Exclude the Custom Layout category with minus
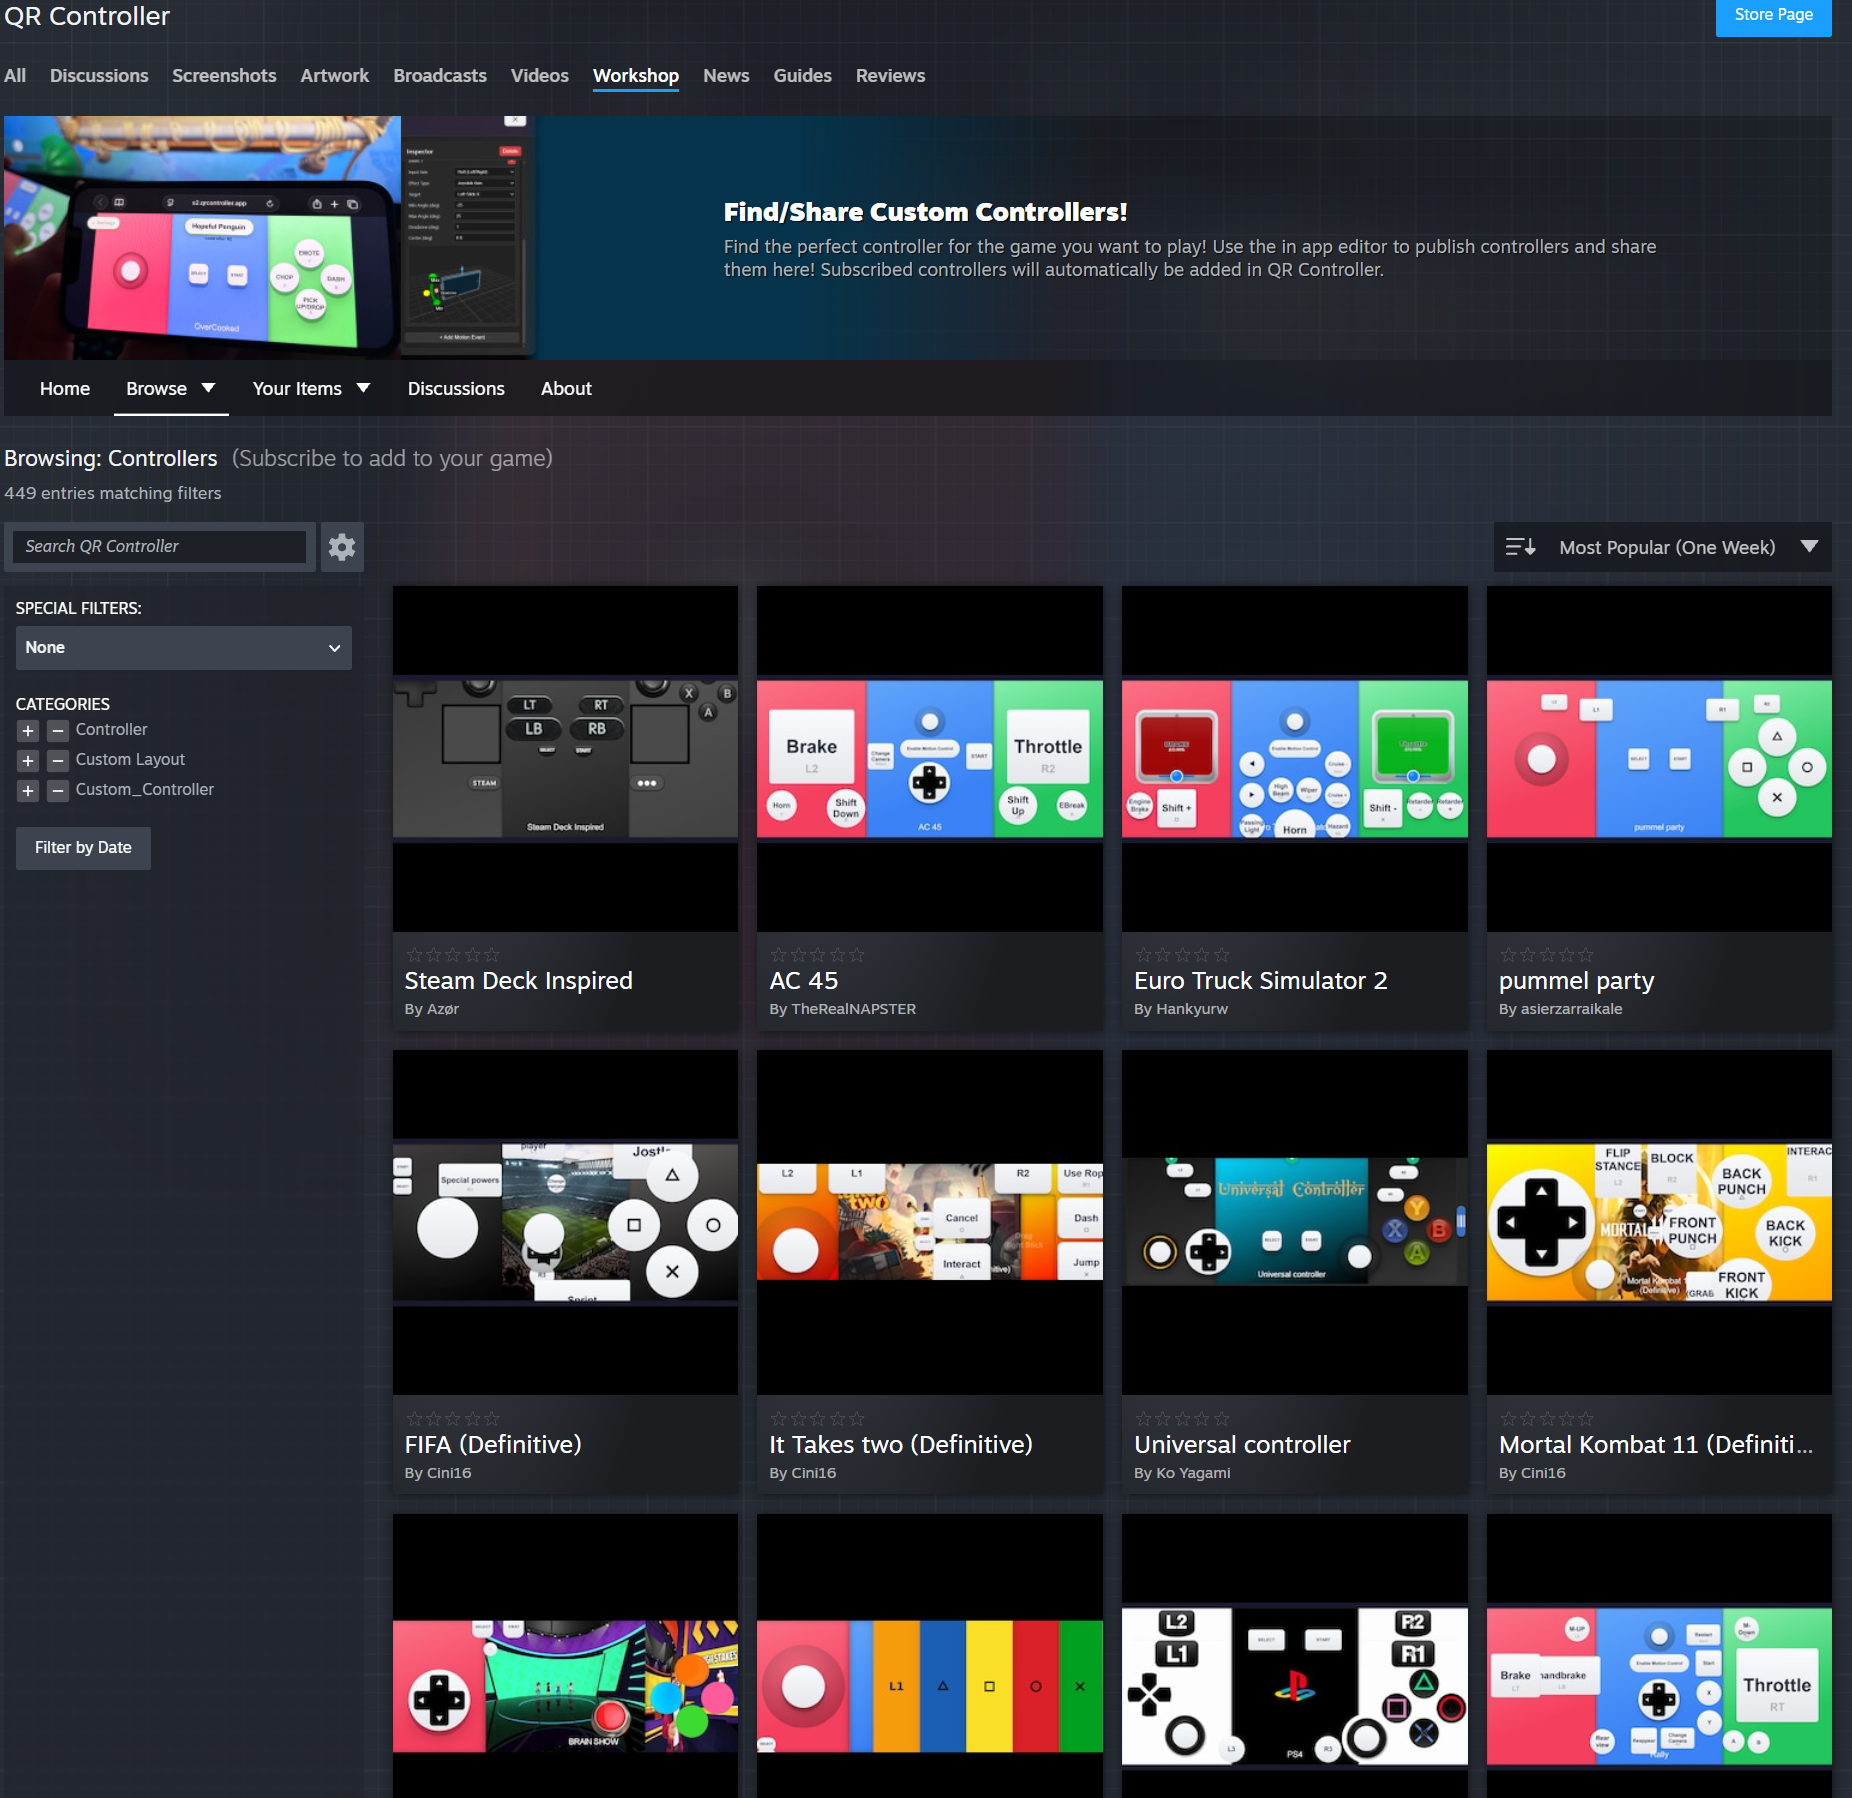 pyautogui.click(x=58, y=761)
